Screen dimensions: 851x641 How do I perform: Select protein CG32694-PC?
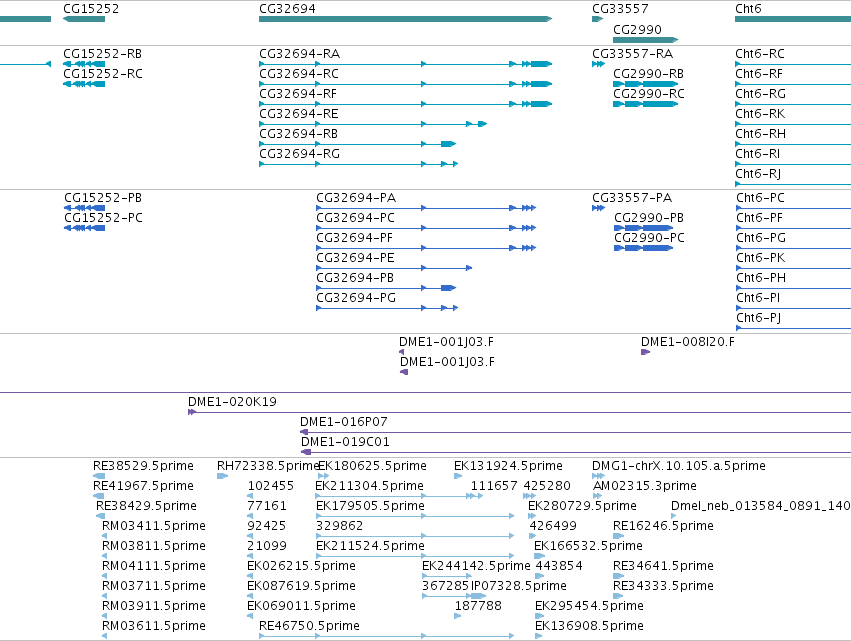(355, 218)
